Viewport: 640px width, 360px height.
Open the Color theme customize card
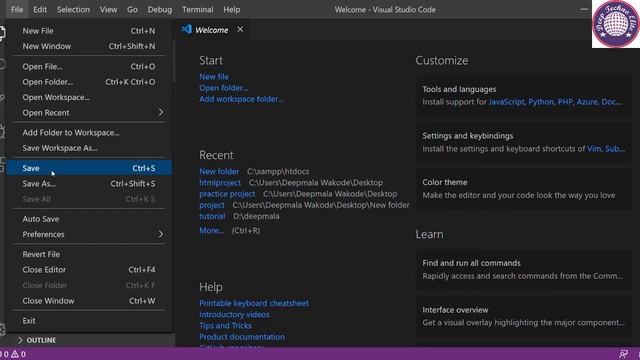click(523, 189)
